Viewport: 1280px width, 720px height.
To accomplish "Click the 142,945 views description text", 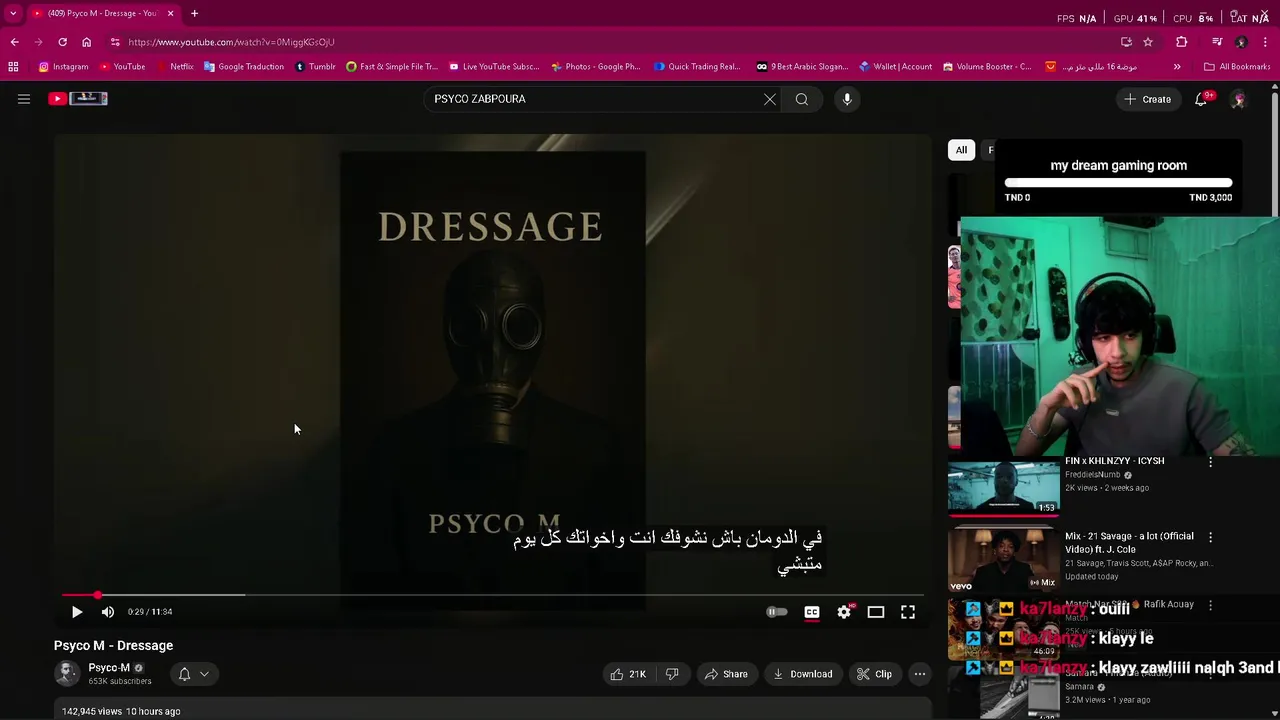I will pos(121,711).
